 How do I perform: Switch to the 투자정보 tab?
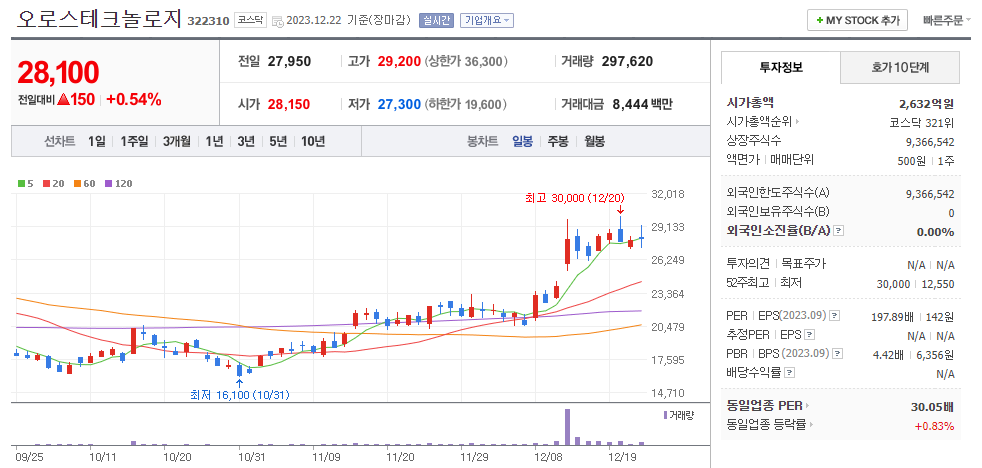pyautogui.click(x=780, y=68)
